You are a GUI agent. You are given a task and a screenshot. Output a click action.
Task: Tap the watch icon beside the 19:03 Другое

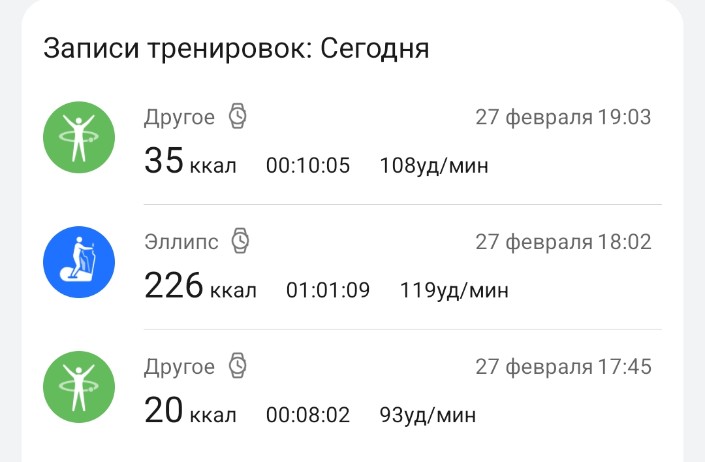[x=238, y=116]
